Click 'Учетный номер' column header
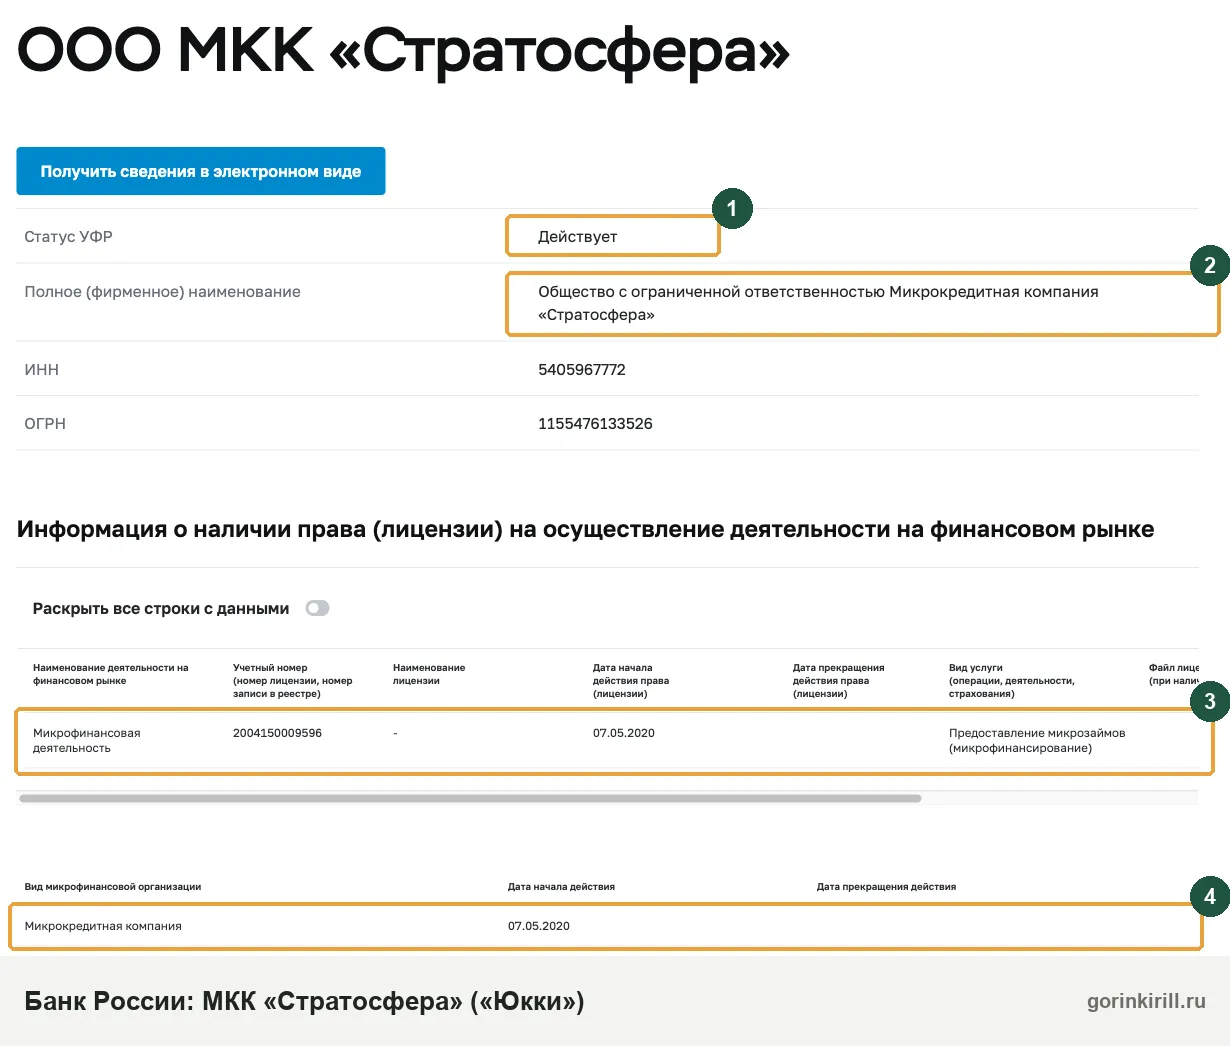1230x1046 pixels. (293, 680)
